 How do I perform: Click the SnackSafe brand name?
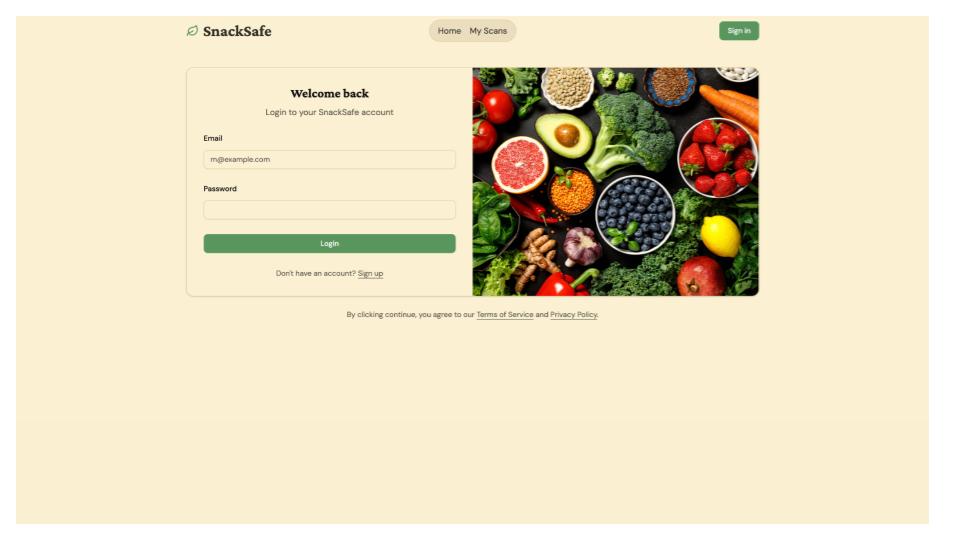click(x=237, y=31)
